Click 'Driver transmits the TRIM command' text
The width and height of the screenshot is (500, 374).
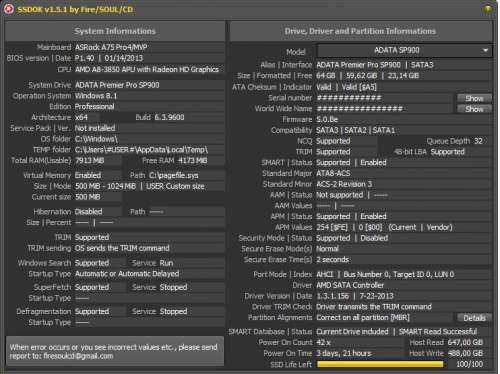click(374, 307)
